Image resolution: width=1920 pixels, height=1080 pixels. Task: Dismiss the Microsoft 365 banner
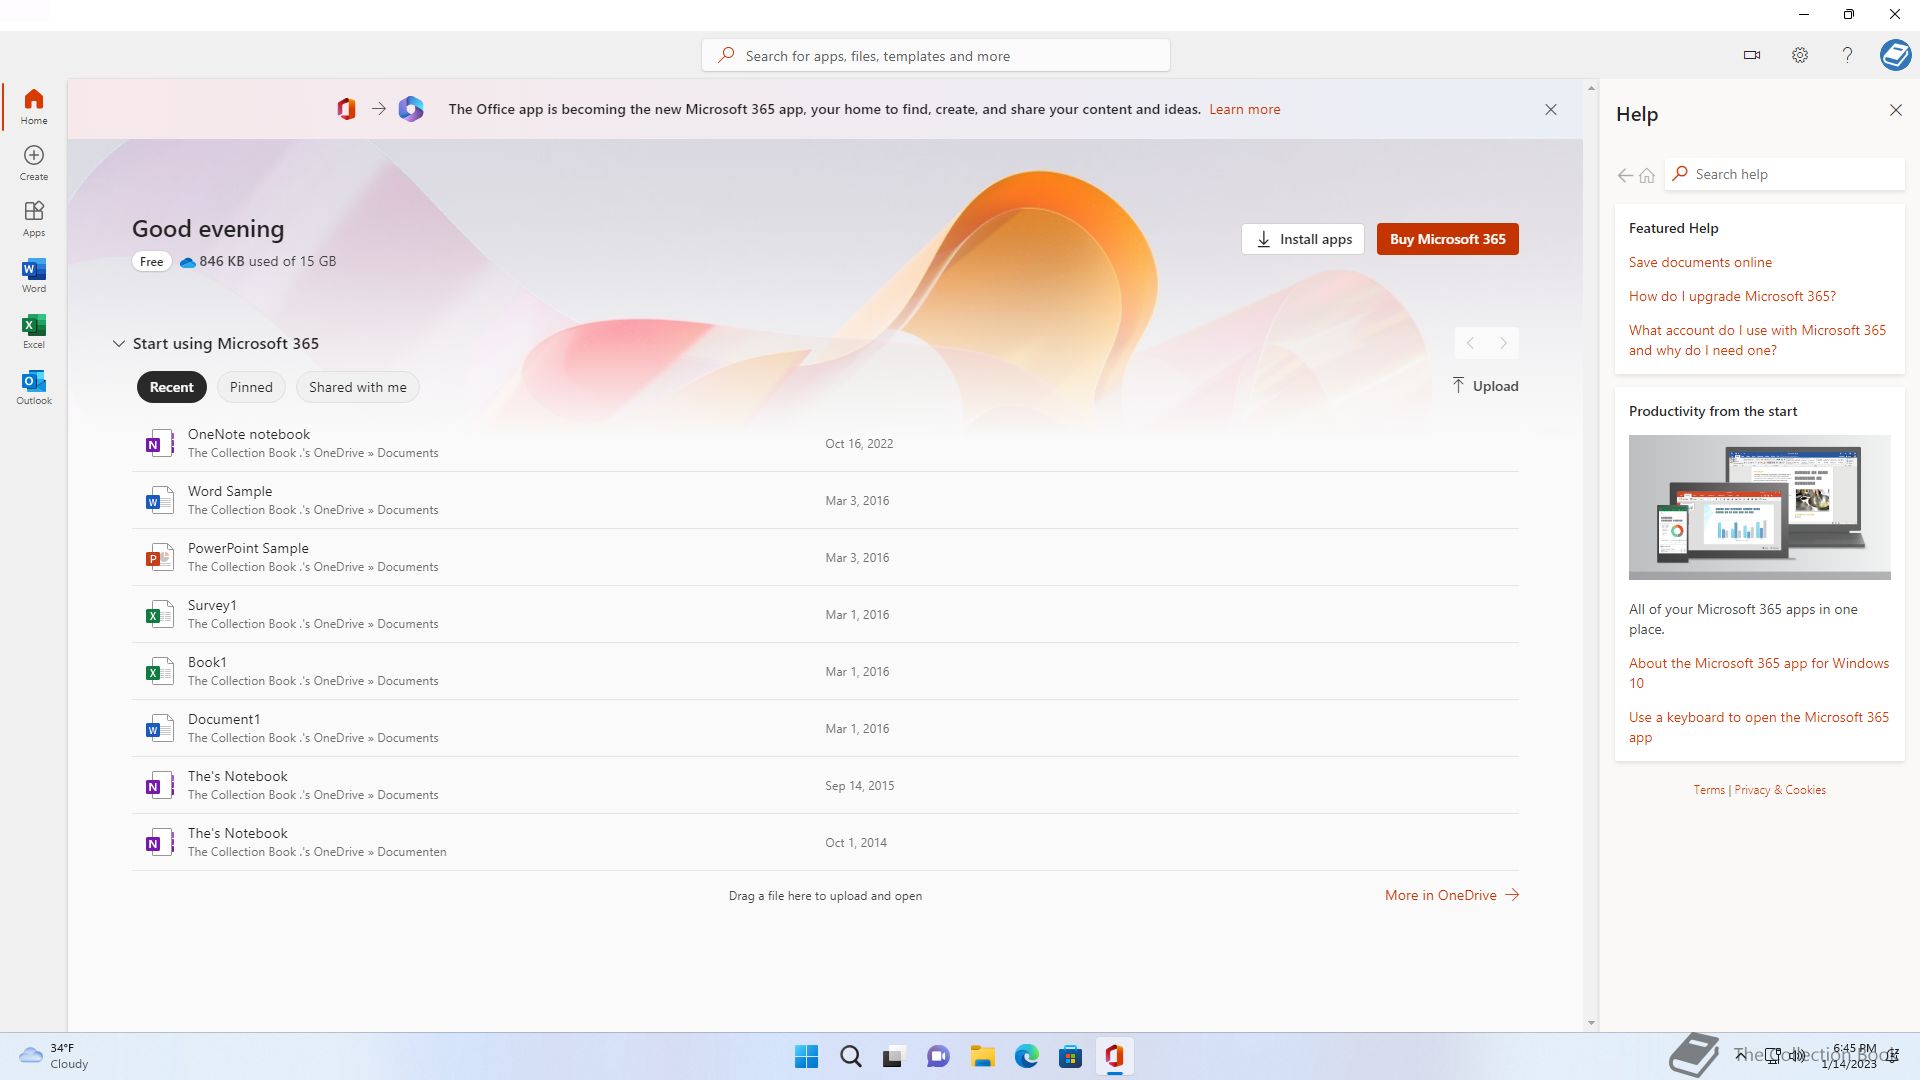click(1551, 109)
